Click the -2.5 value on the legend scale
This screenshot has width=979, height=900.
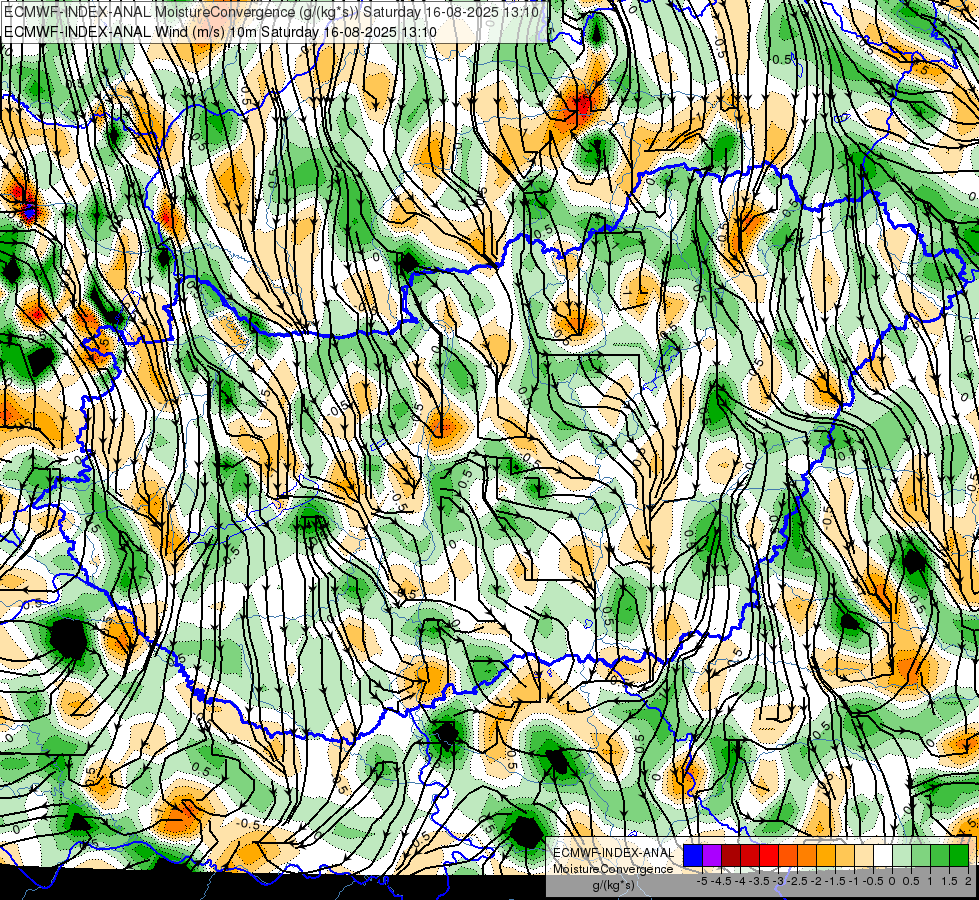797,881
